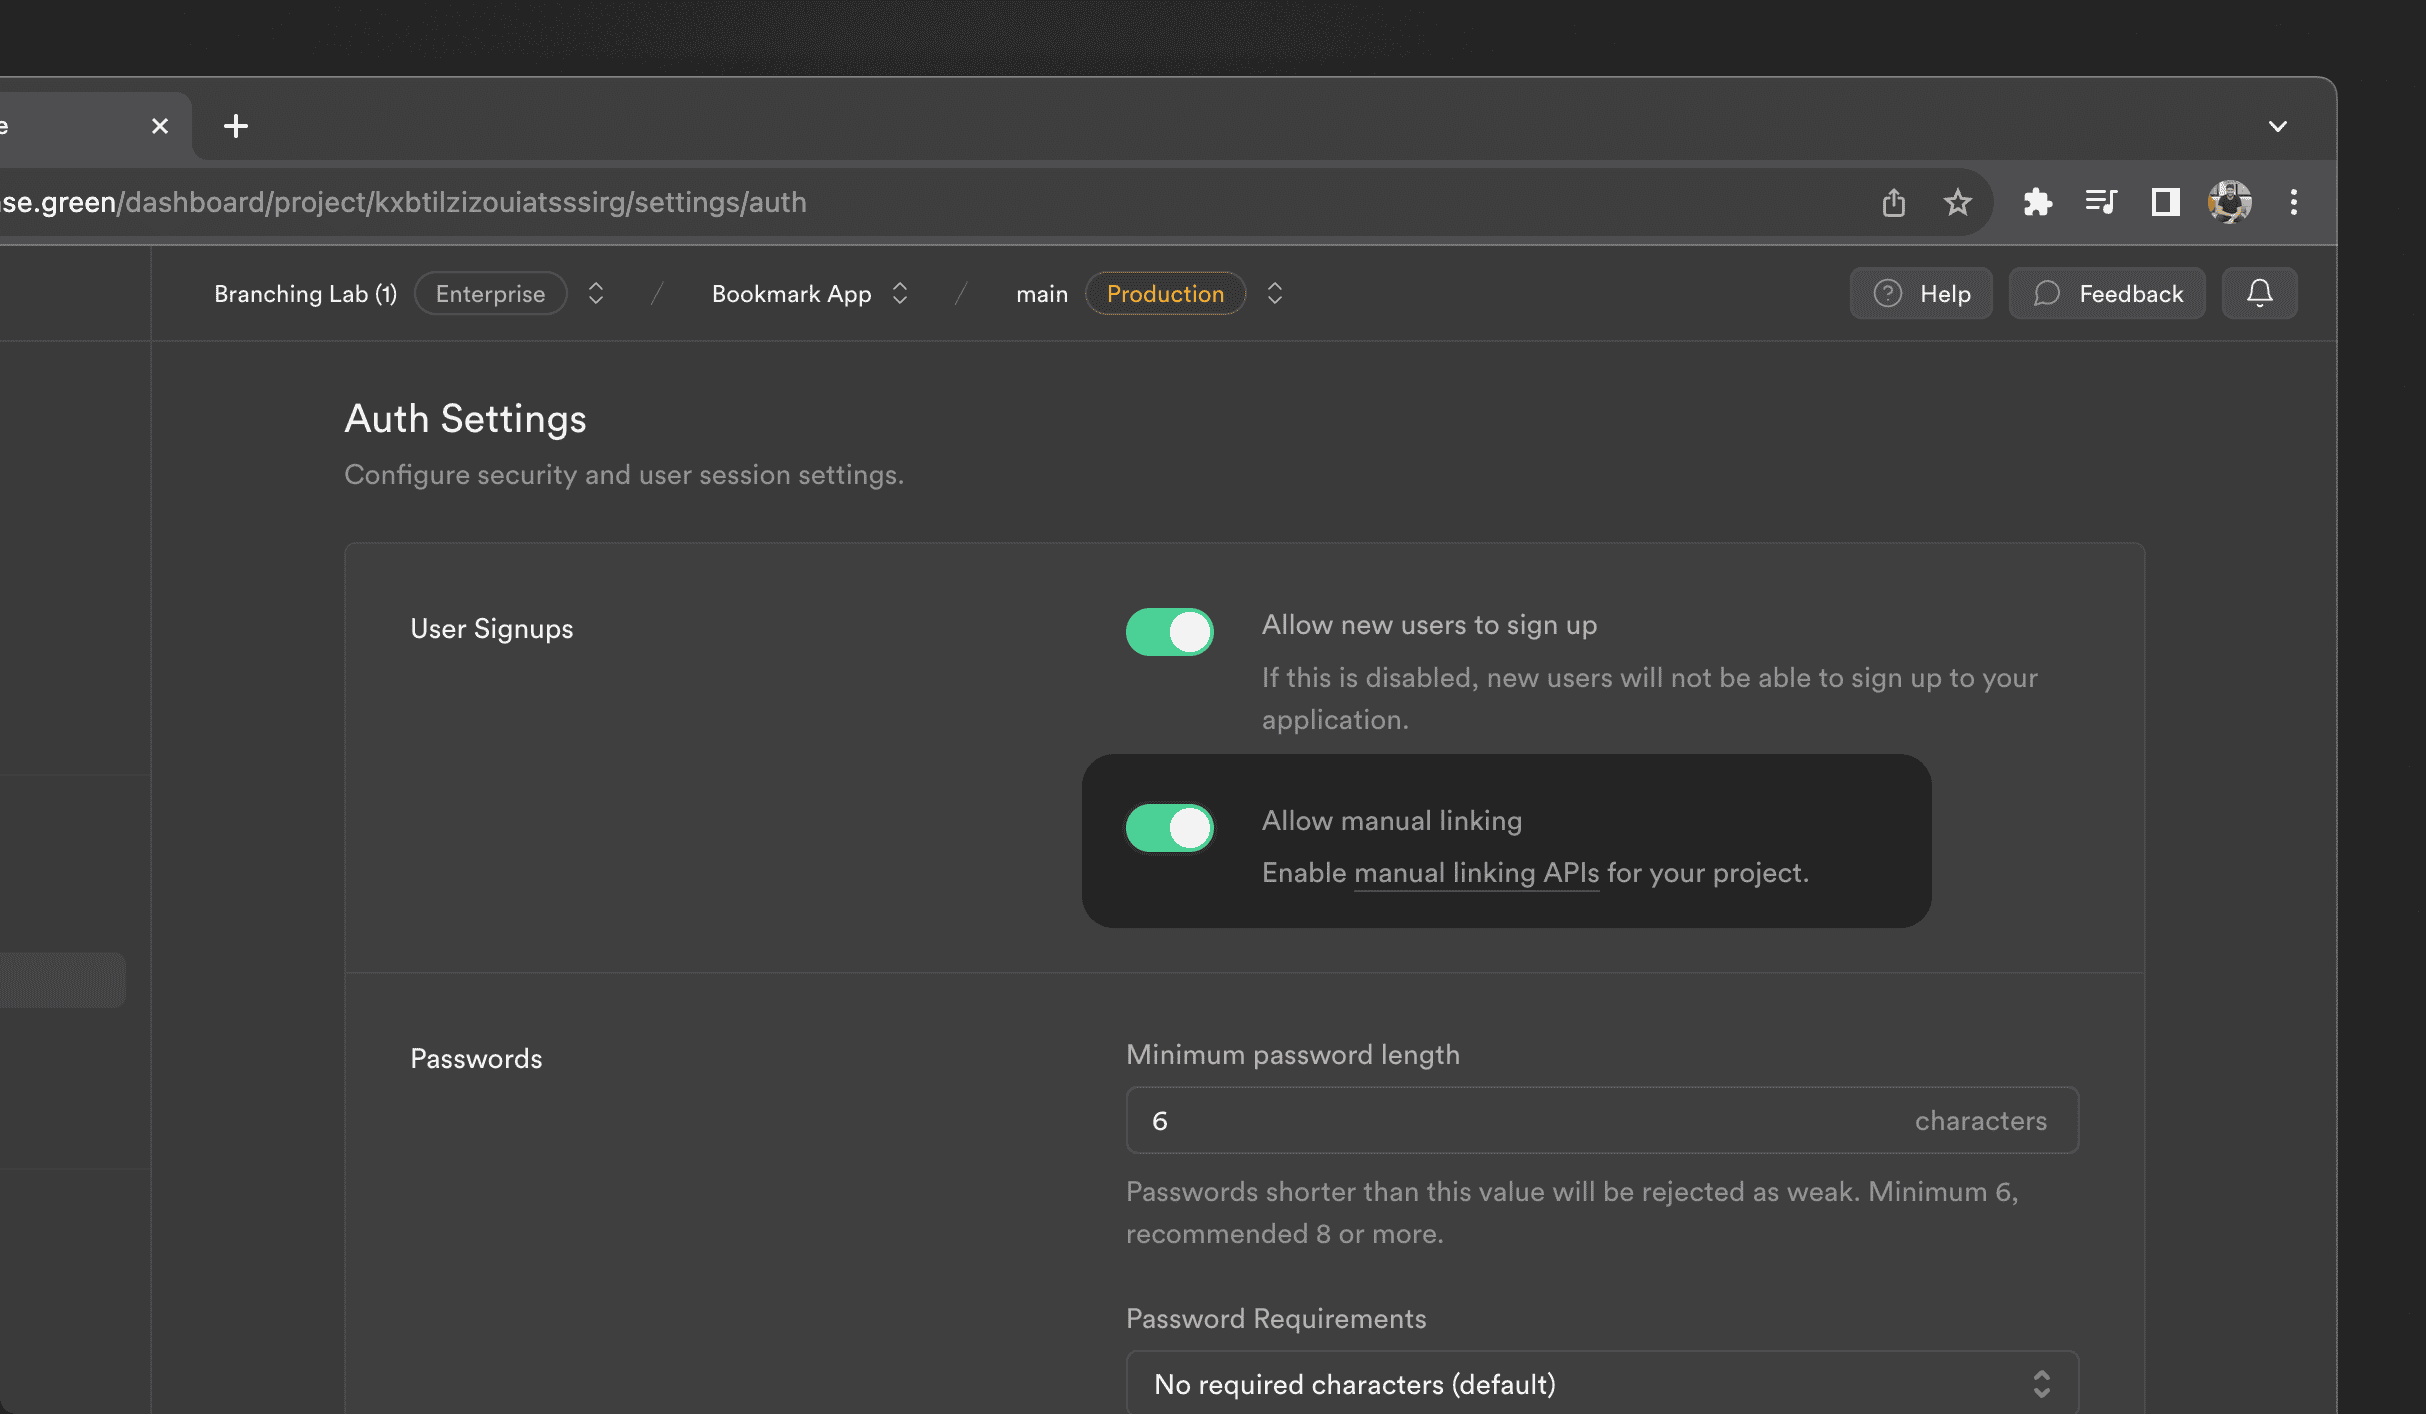Close the current browser tab
The height and width of the screenshot is (1414, 2426).
click(x=160, y=126)
